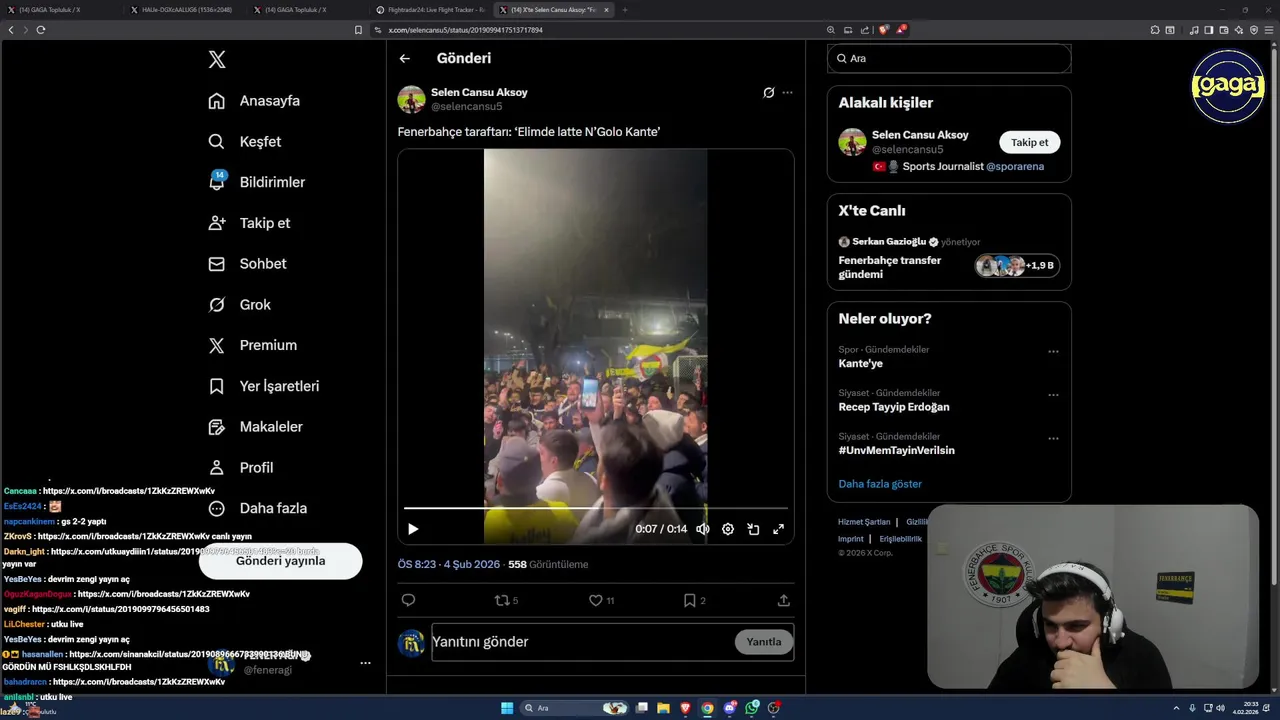
Task: Share the post
Action: 784,600
